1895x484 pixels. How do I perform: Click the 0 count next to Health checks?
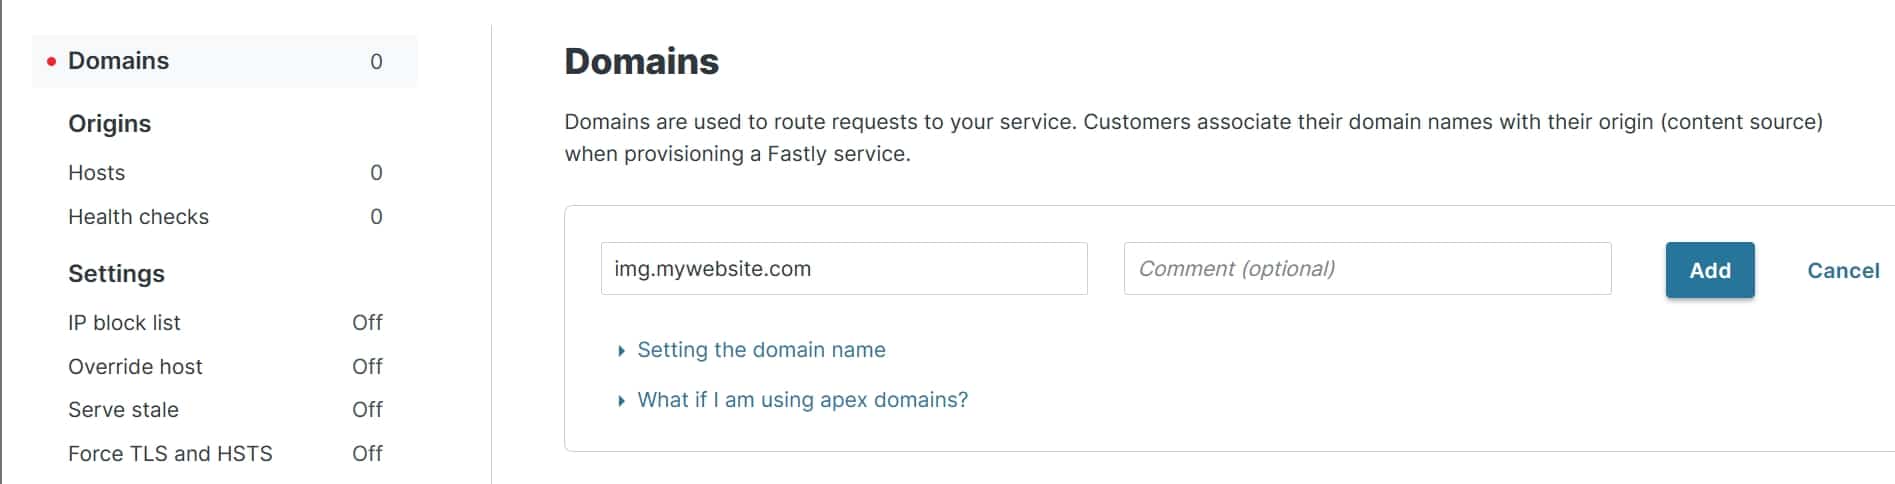[x=376, y=217]
